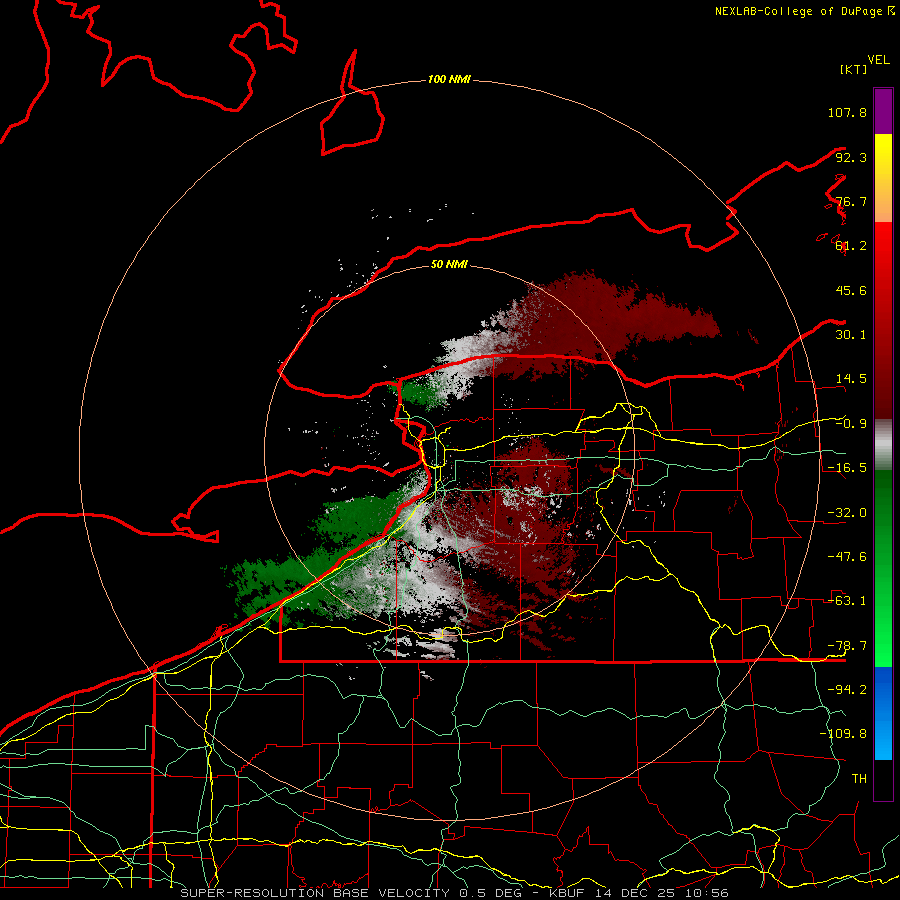This screenshot has width=900, height=900.
Task: Pick the black TH color bar segment
Action: (x=883, y=779)
